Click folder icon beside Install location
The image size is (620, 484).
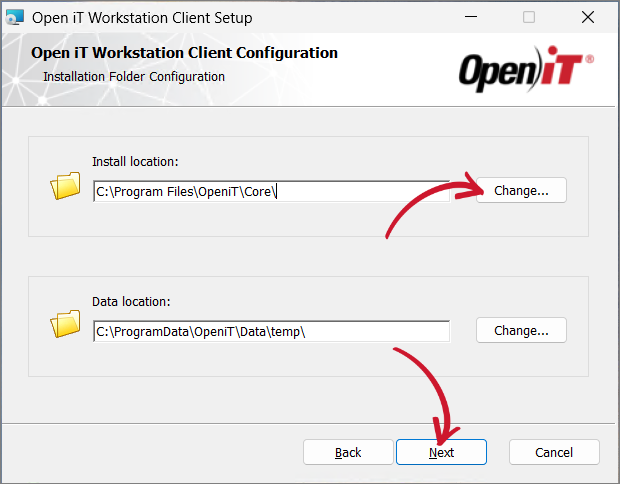pos(65,185)
